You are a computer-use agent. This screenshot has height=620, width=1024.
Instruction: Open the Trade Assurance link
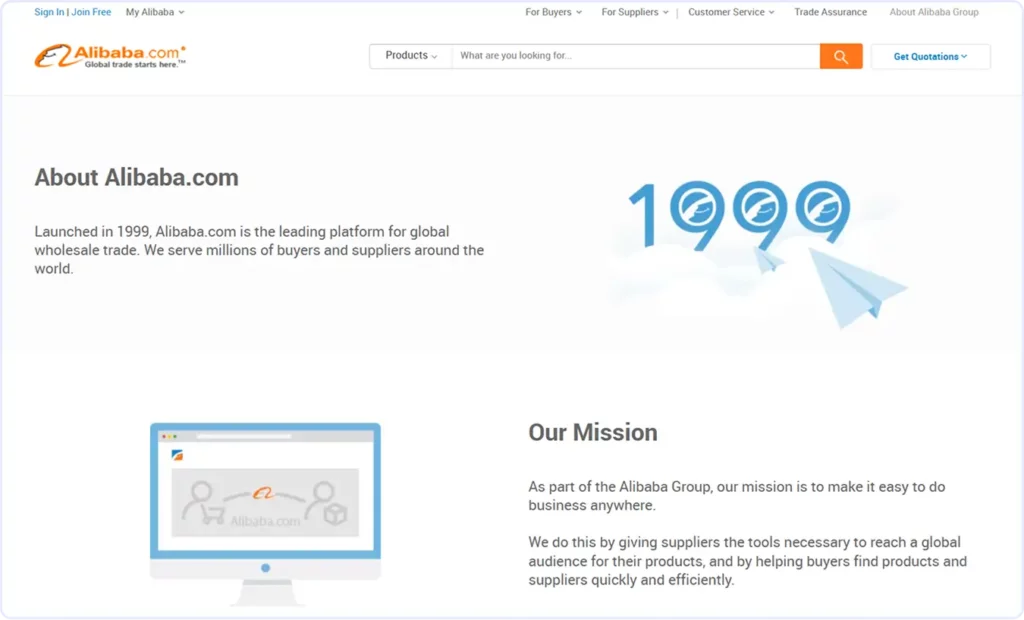pyautogui.click(x=830, y=12)
